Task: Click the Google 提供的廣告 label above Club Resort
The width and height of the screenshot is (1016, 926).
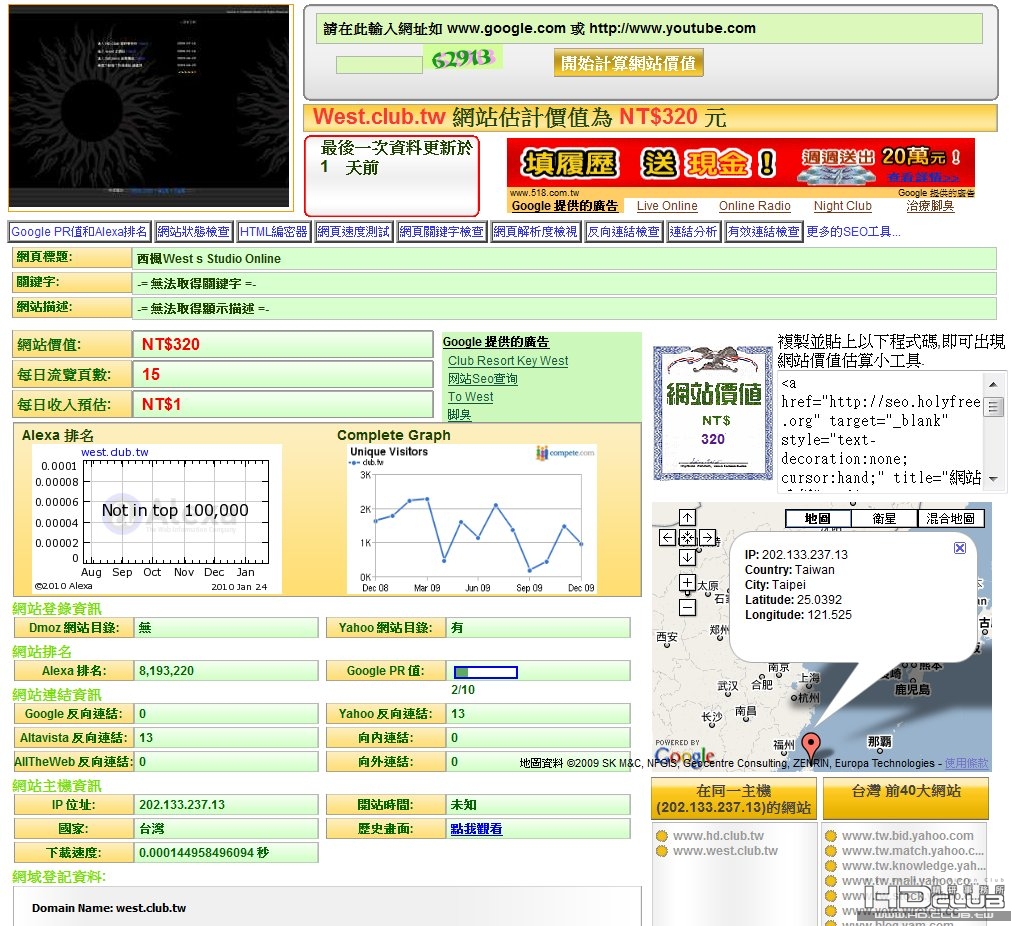Action: [x=496, y=342]
